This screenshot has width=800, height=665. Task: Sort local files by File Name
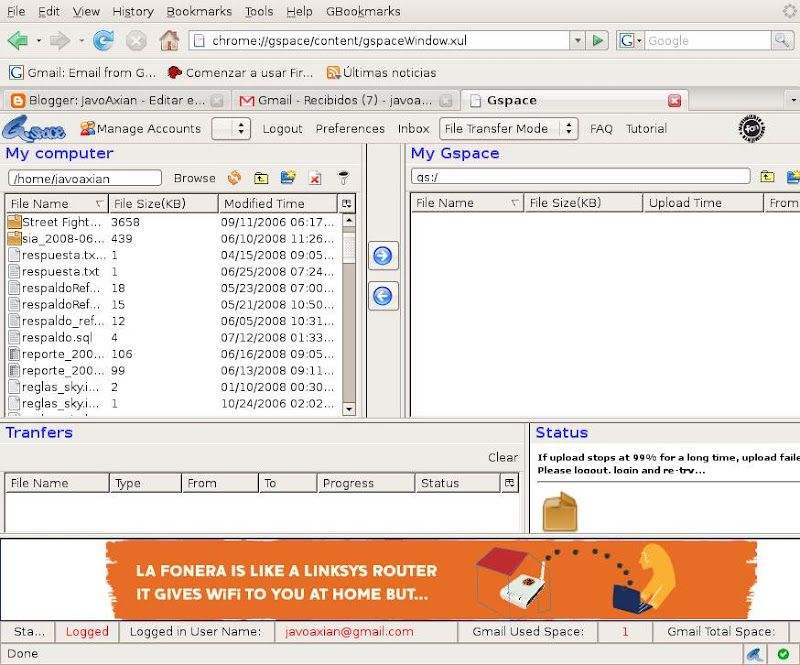(x=56, y=204)
